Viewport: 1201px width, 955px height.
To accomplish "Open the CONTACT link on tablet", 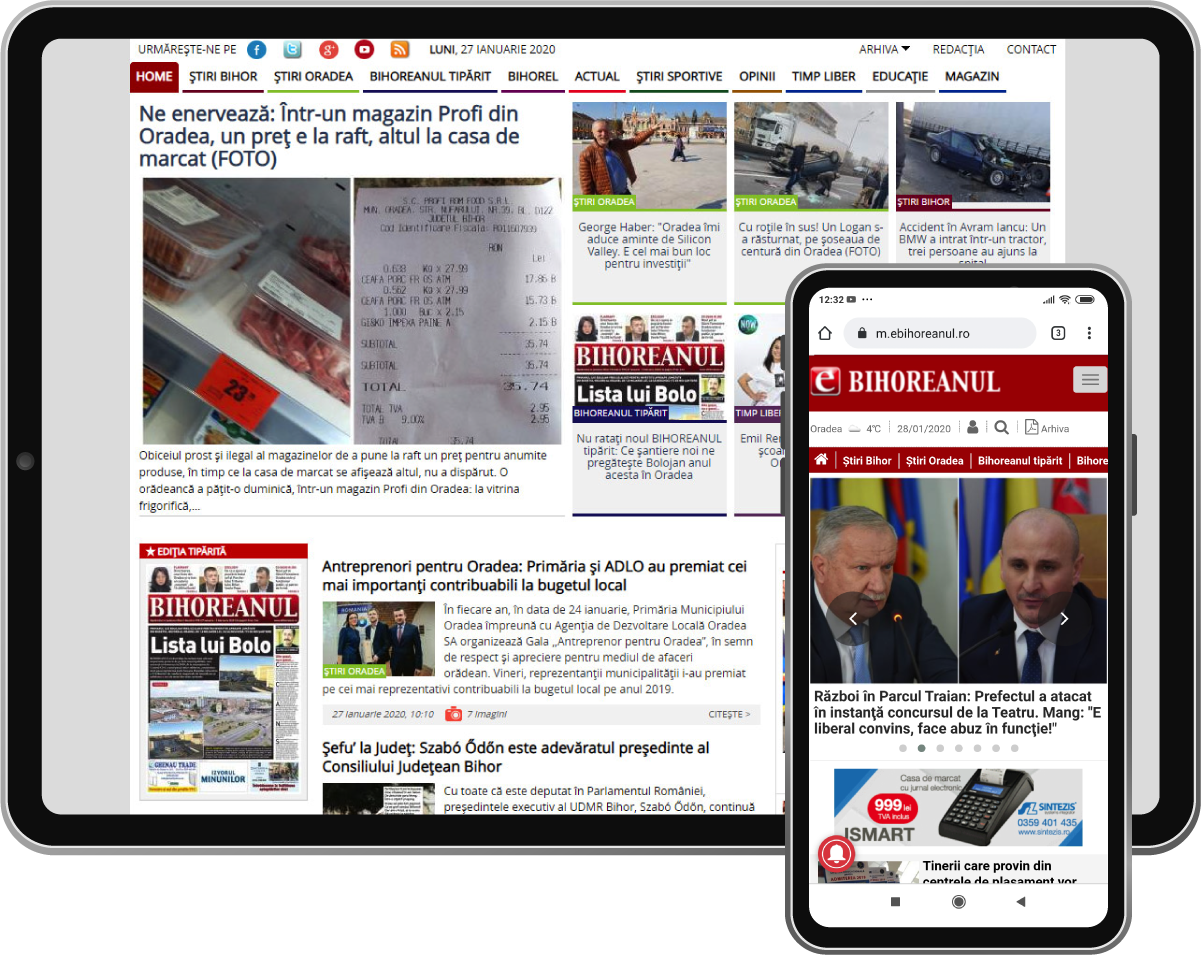I will (1031, 49).
